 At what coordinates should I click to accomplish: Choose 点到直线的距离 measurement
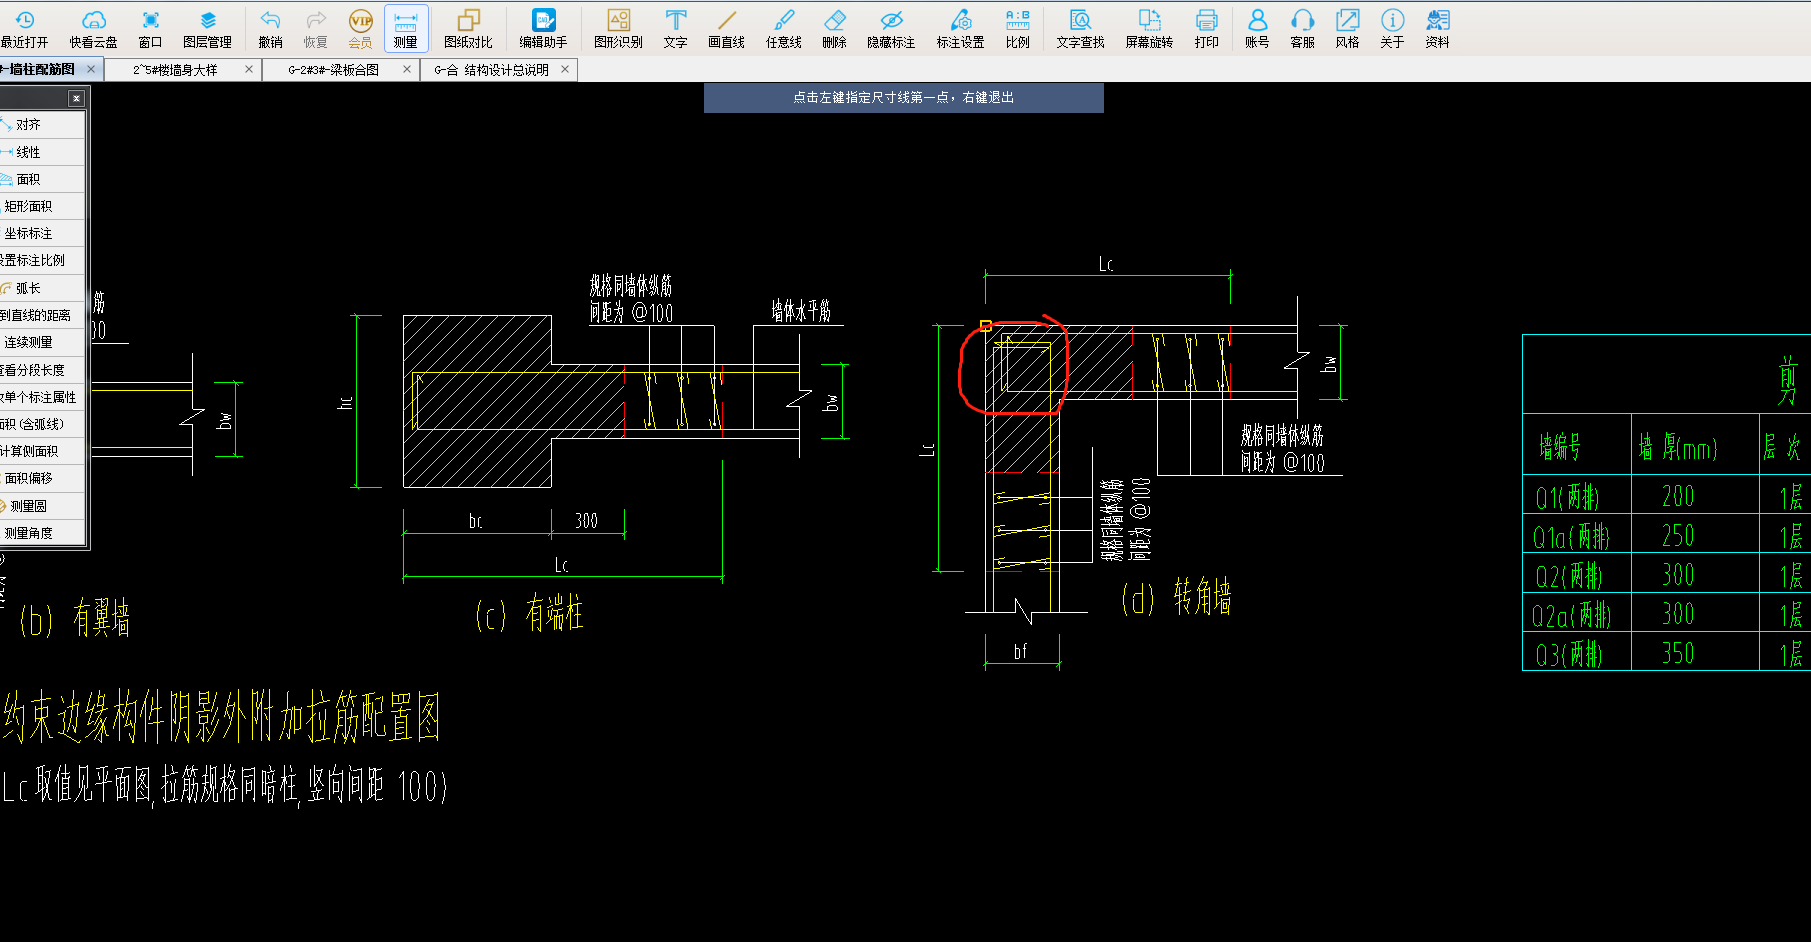pos(42,315)
